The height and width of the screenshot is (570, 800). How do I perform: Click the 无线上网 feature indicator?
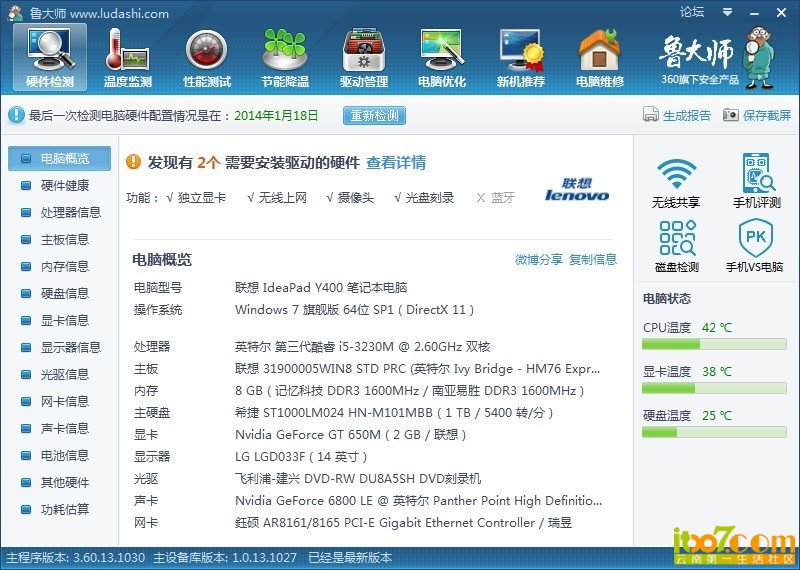277,198
